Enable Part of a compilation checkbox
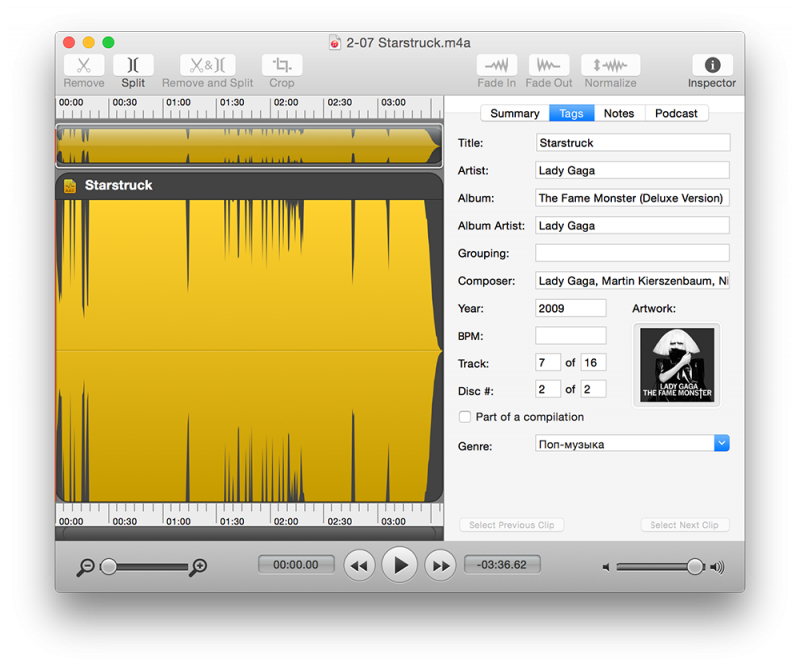 [x=464, y=417]
